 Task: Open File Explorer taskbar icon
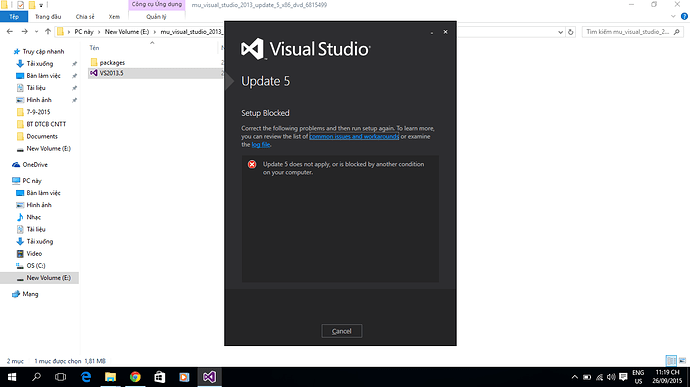(x=110, y=377)
